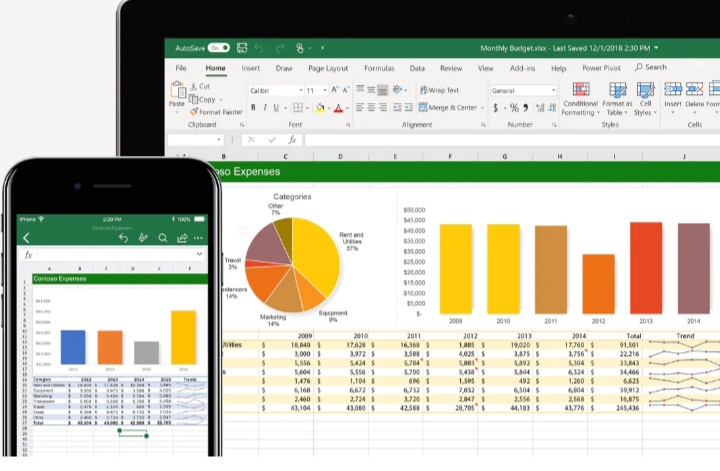Click the Touch/Mouse Mode icon
The image size is (720, 471).
coord(300,48)
